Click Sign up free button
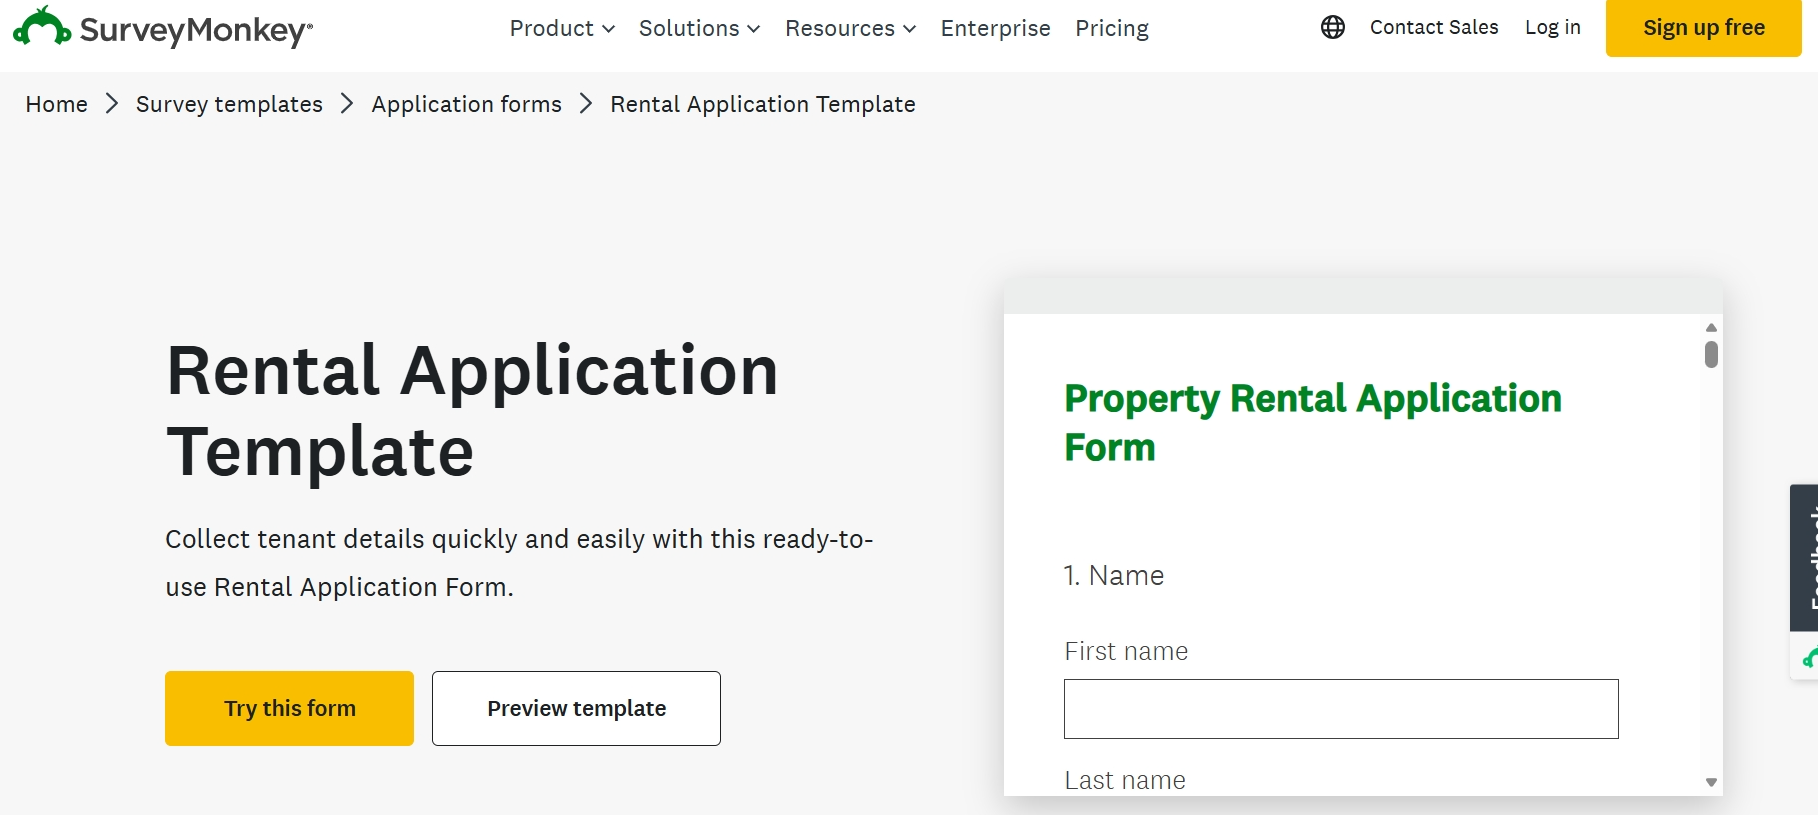Image resolution: width=1818 pixels, height=815 pixels. 1704,28
